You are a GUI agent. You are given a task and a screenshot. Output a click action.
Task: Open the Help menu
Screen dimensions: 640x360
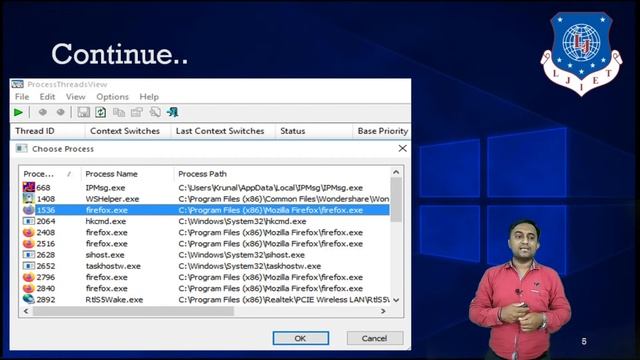click(x=149, y=97)
